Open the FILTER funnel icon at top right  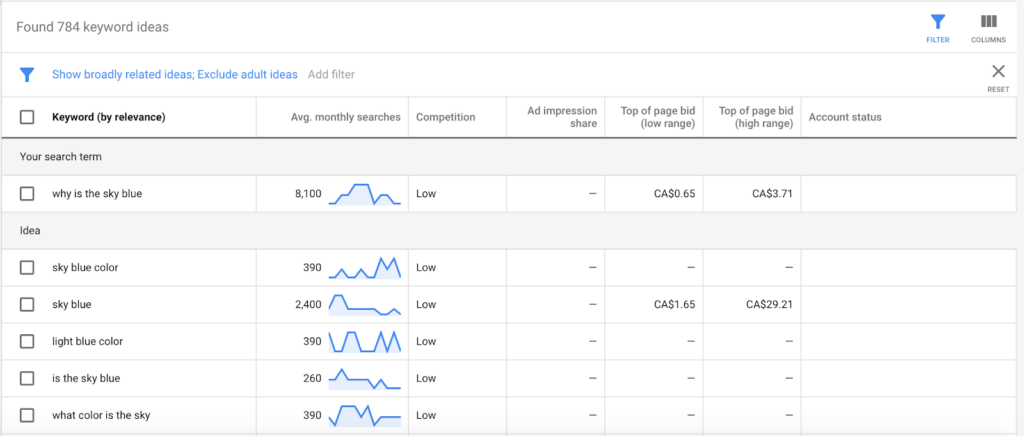(937, 23)
